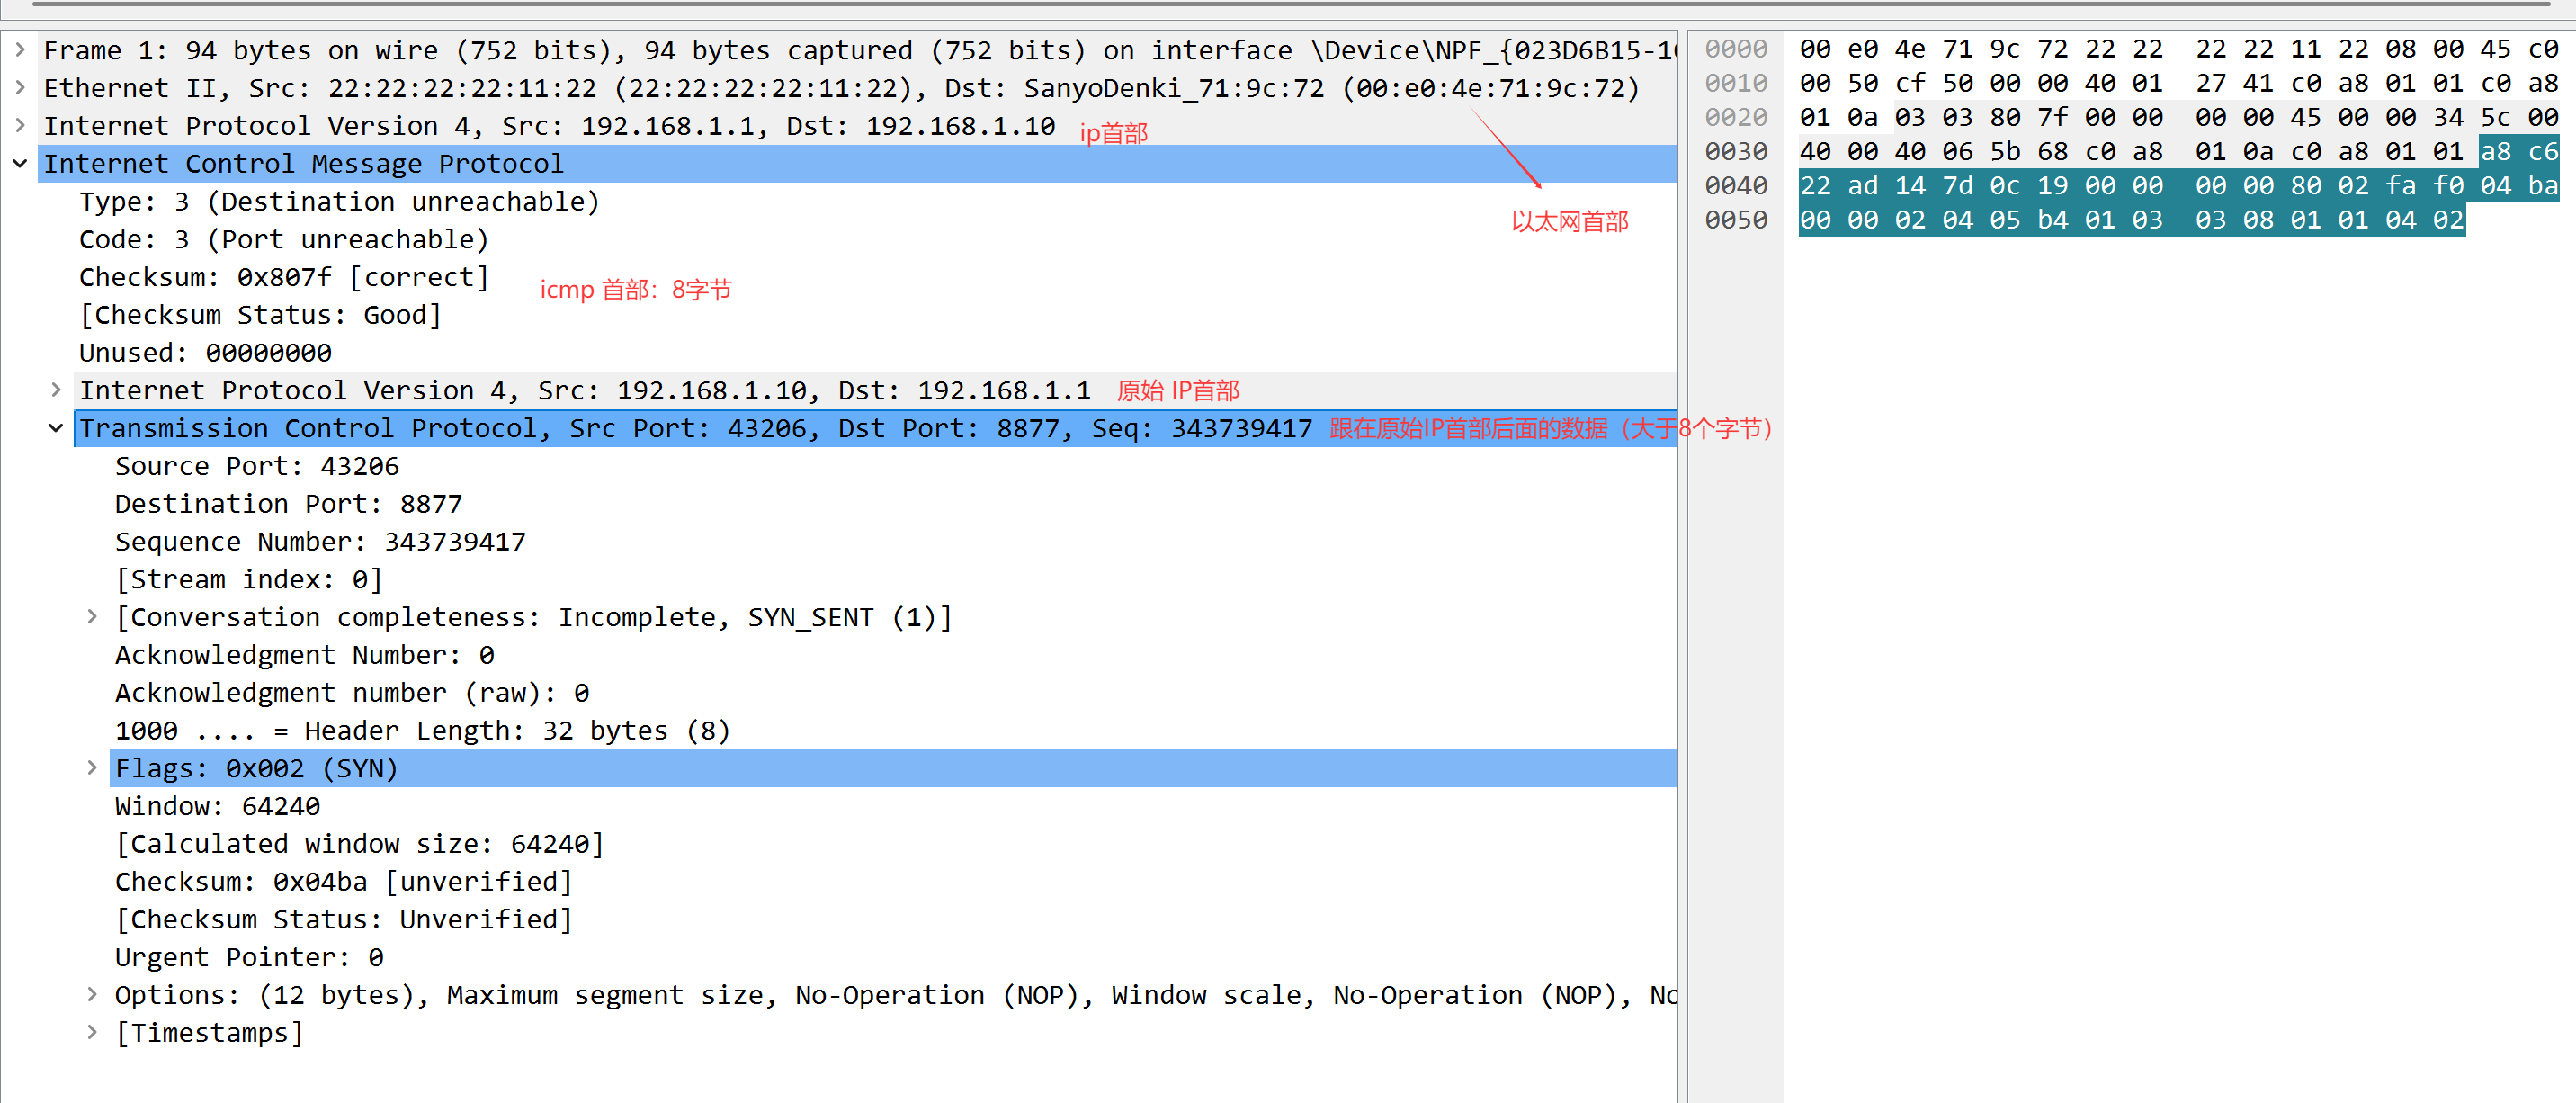Screen dimensions: 2576x1103
Task: Expand the Timestamps arrow
Action: [x=92, y=1033]
